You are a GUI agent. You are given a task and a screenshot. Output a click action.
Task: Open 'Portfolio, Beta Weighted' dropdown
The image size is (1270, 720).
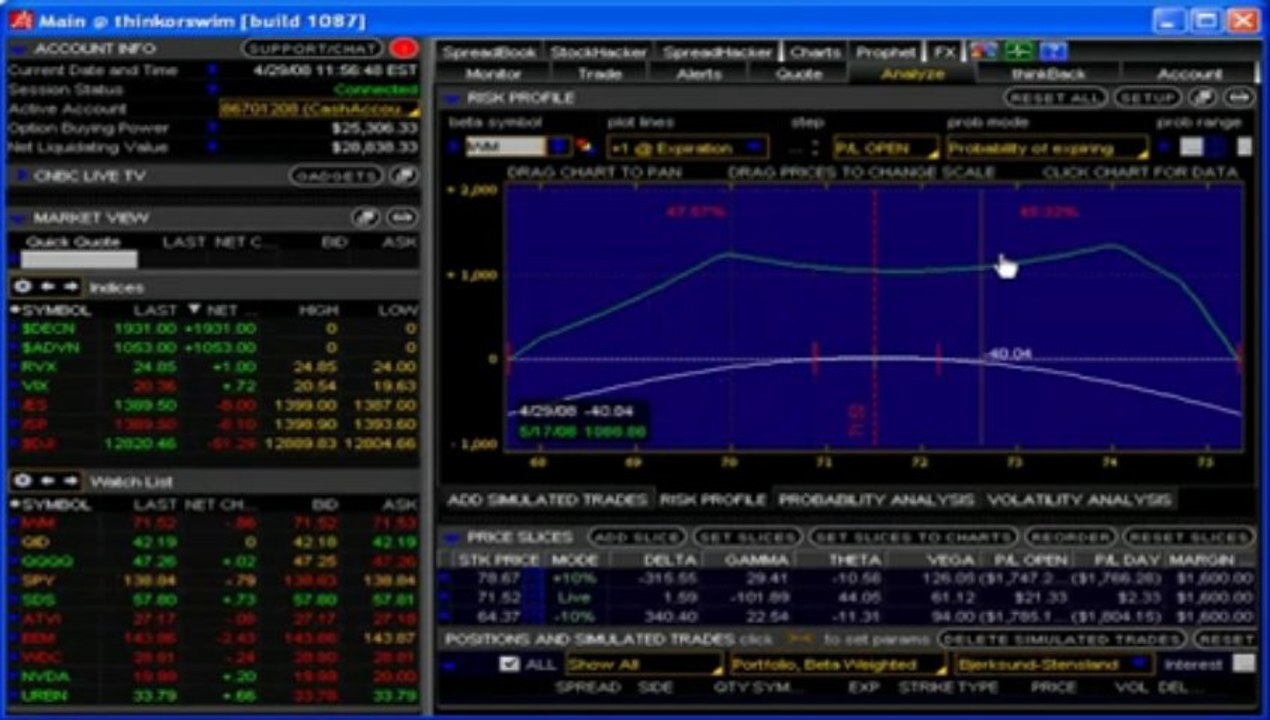point(838,664)
